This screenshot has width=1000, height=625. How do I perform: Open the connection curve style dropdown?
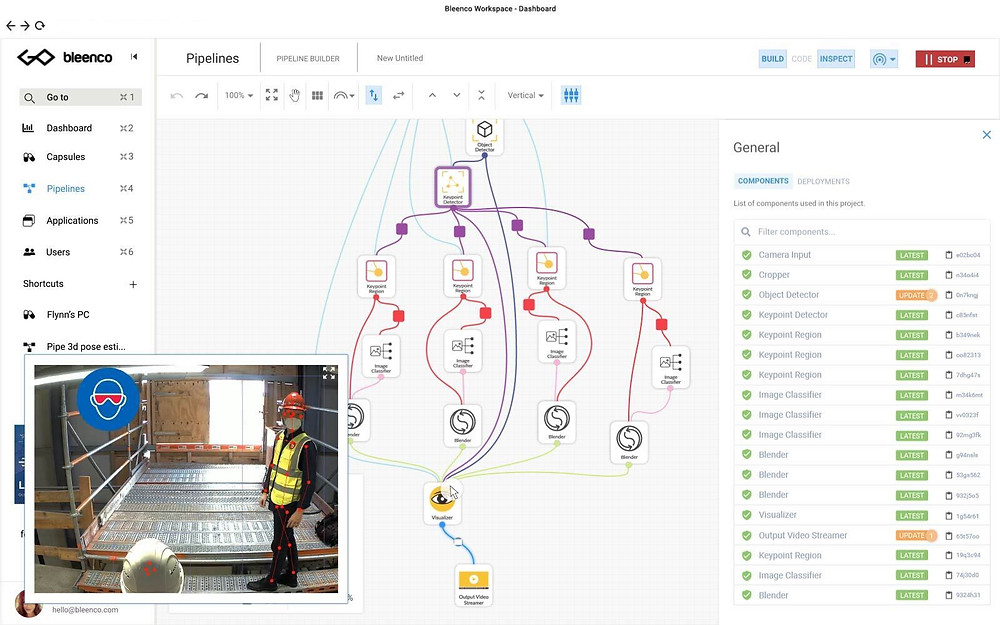click(344, 95)
